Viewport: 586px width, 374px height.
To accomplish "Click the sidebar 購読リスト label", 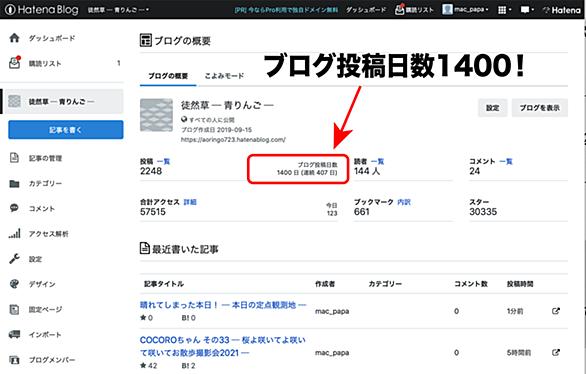I will tap(45, 64).
